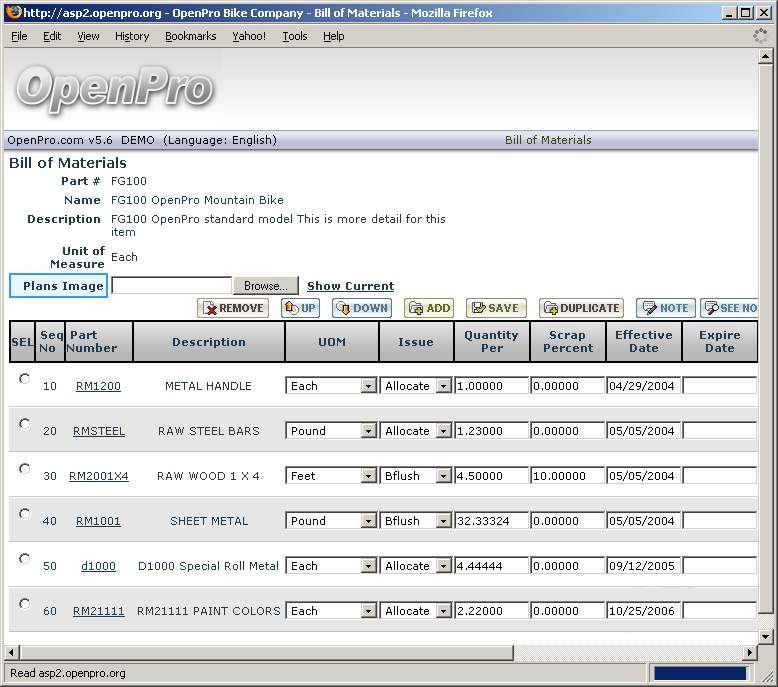
Task: Click the Duplicate icon button
Action: tap(581, 308)
